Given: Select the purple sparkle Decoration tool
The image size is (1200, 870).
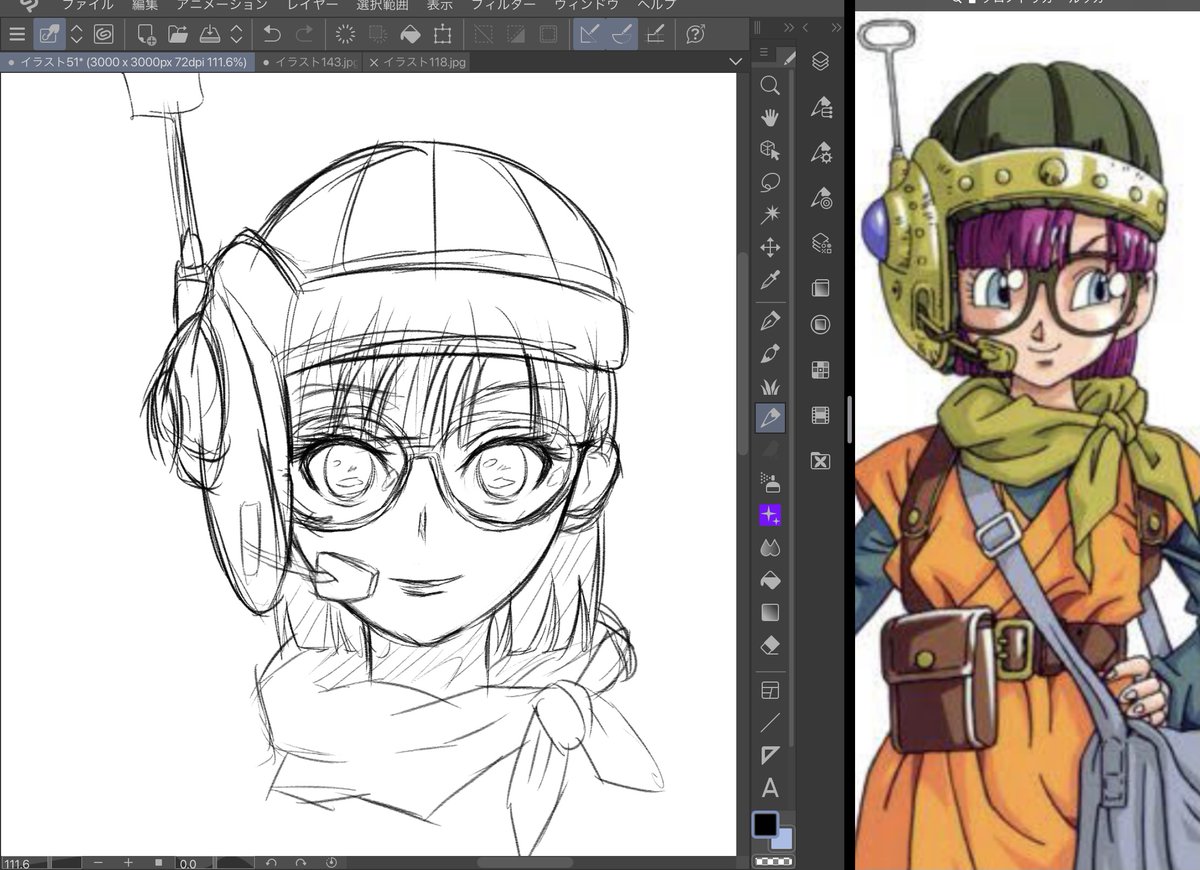Looking at the screenshot, I should tap(770, 515).
